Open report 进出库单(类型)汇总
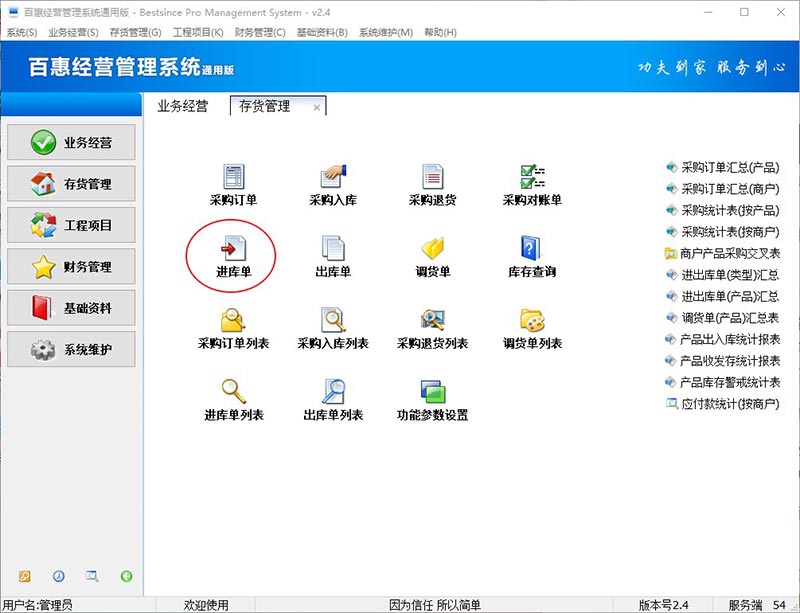This screenshot has height=613, width=800. pos(723,275)
